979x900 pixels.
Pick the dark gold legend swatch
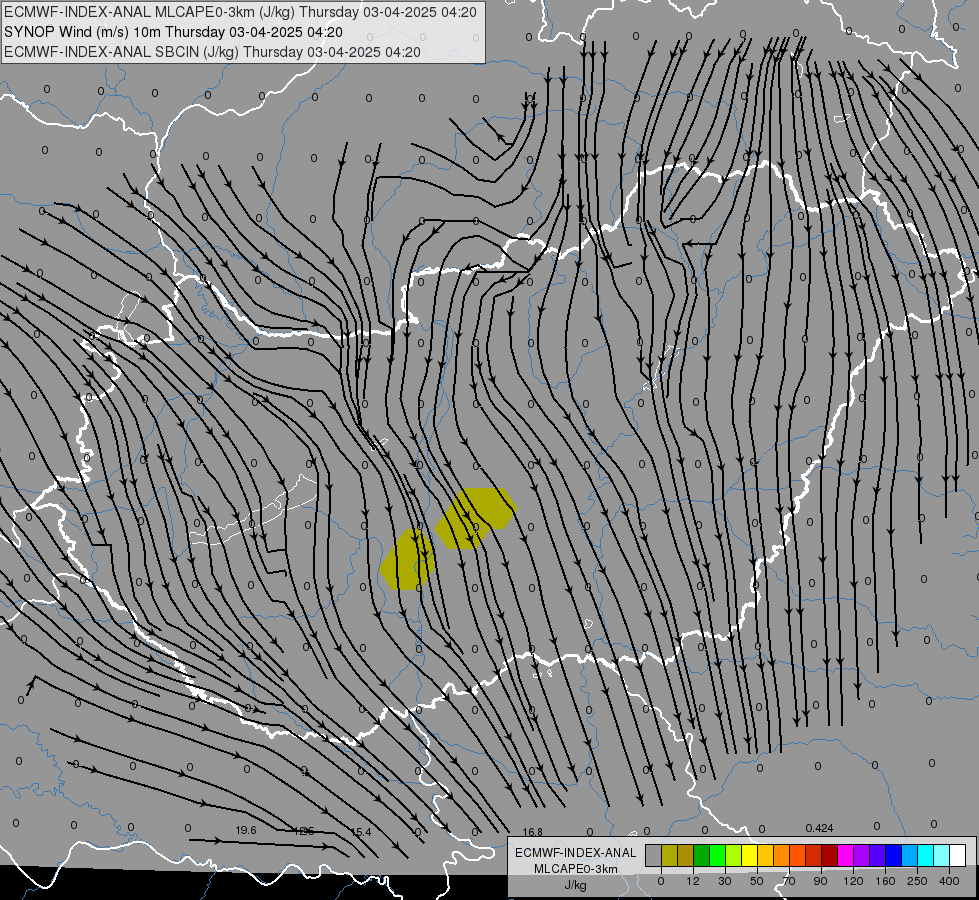pos(686,855)
